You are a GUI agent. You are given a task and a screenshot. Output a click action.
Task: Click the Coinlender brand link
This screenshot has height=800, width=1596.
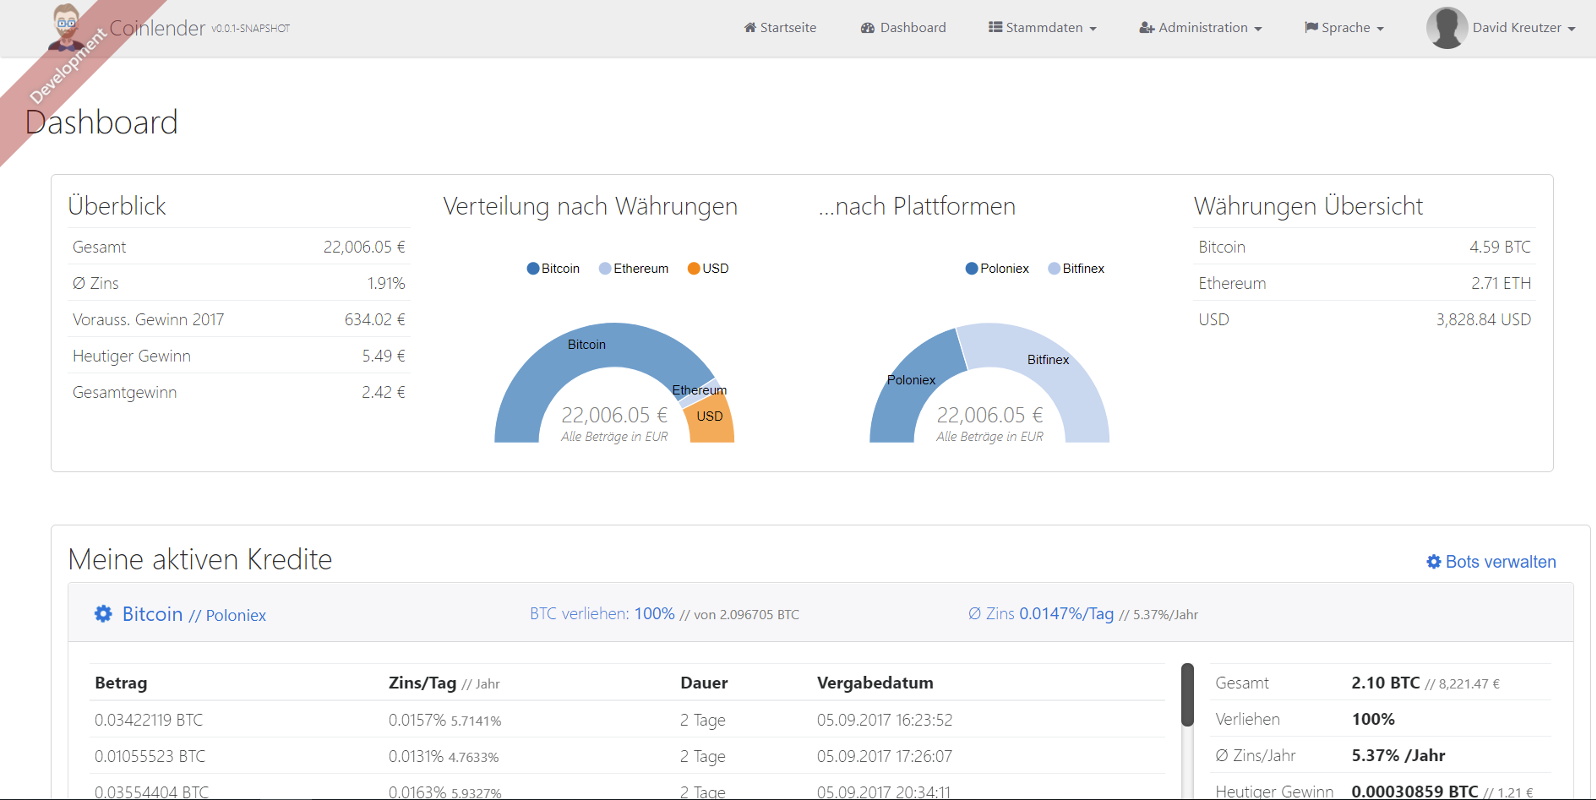[157, 28]
